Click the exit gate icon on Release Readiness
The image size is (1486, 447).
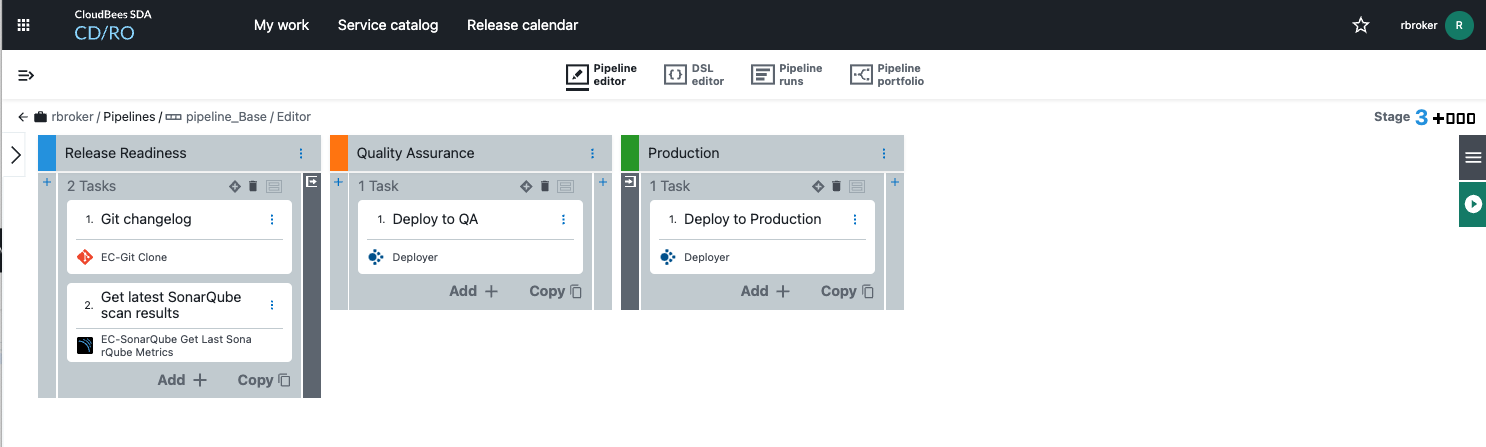click(312, 182)
